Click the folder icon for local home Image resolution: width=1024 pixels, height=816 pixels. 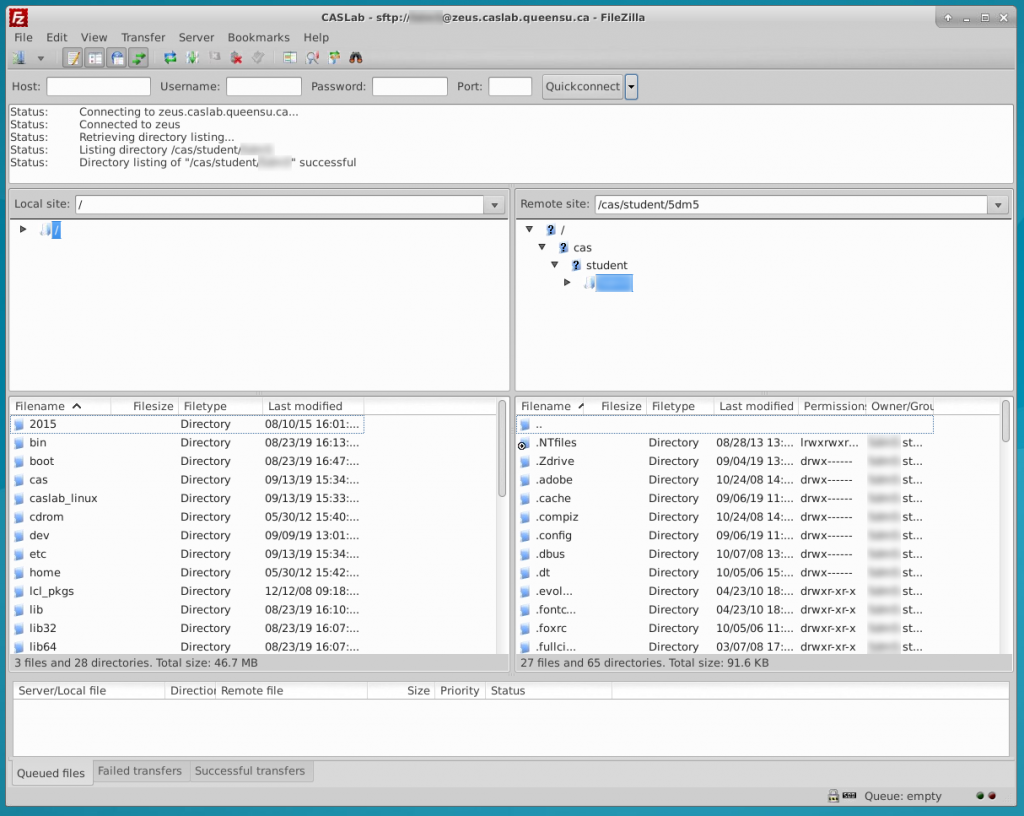(19, 574)
